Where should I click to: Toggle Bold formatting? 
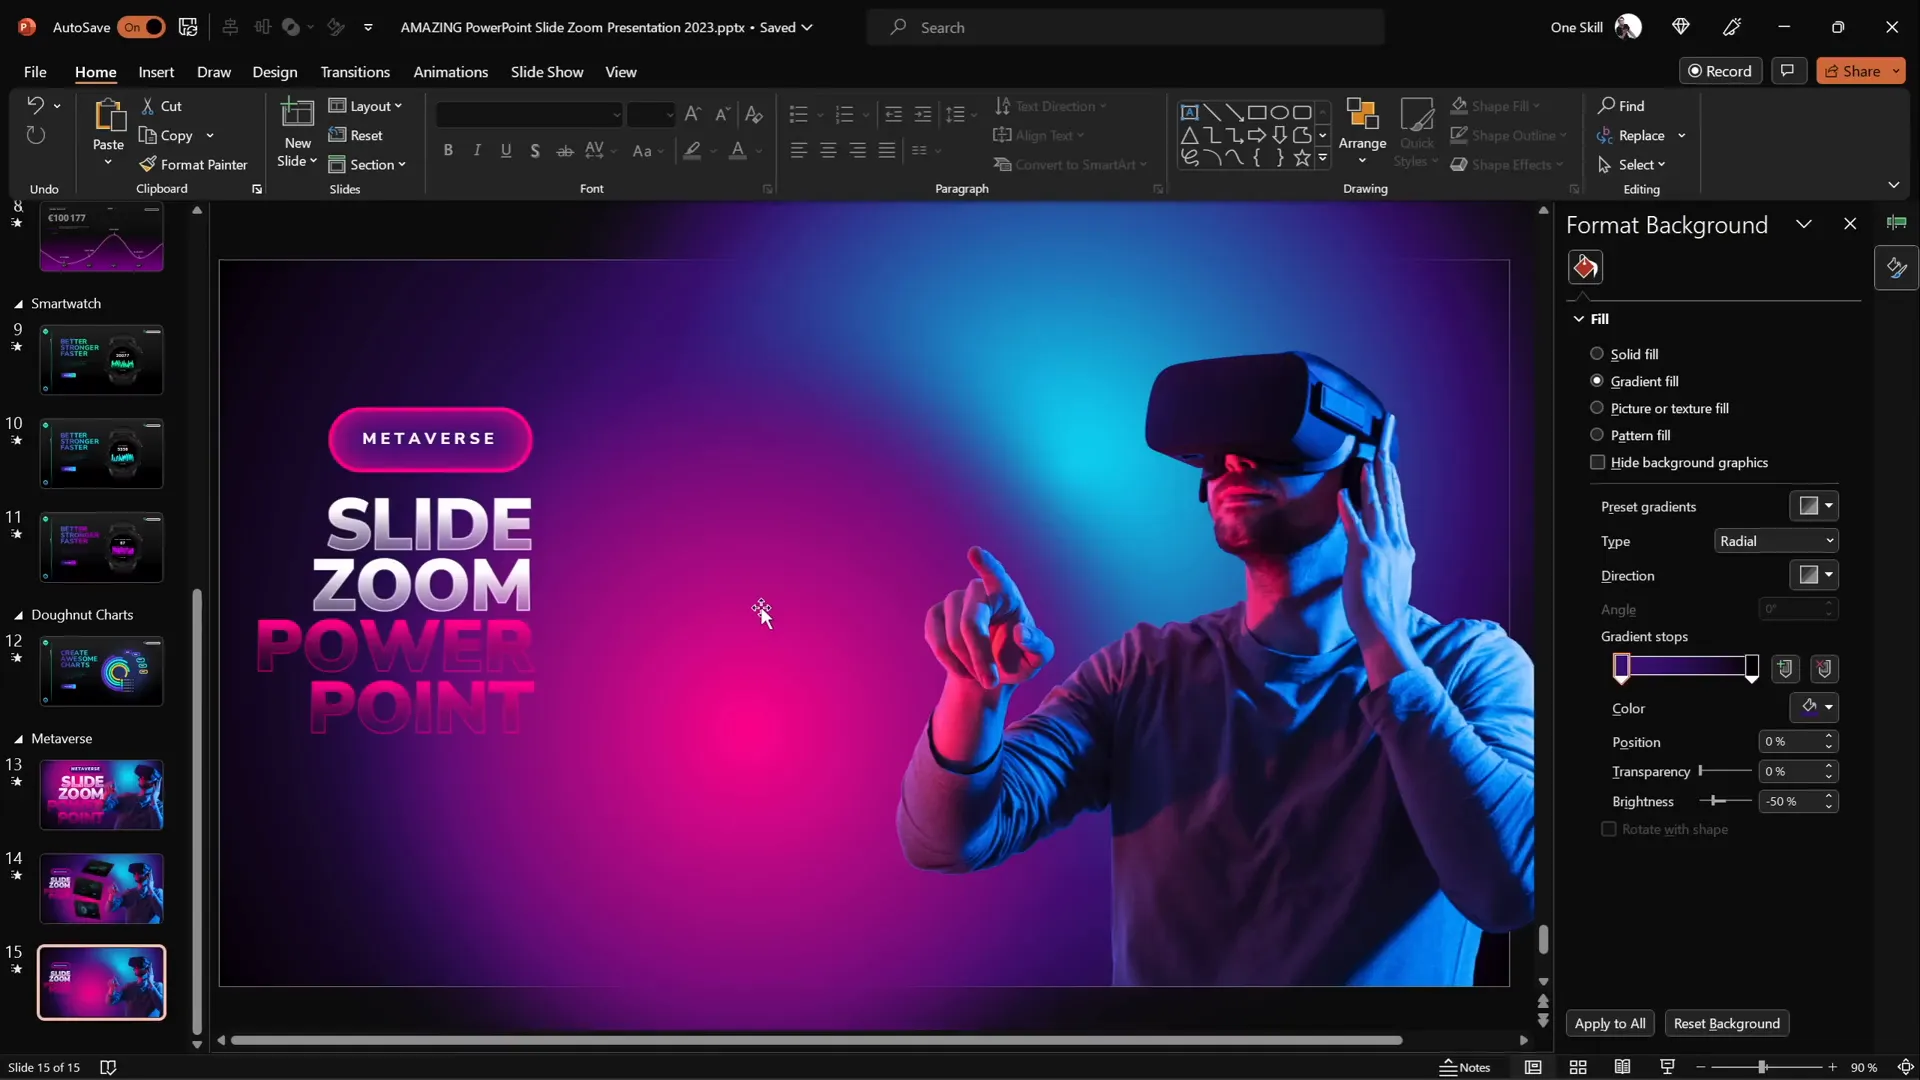coord(448,150)
